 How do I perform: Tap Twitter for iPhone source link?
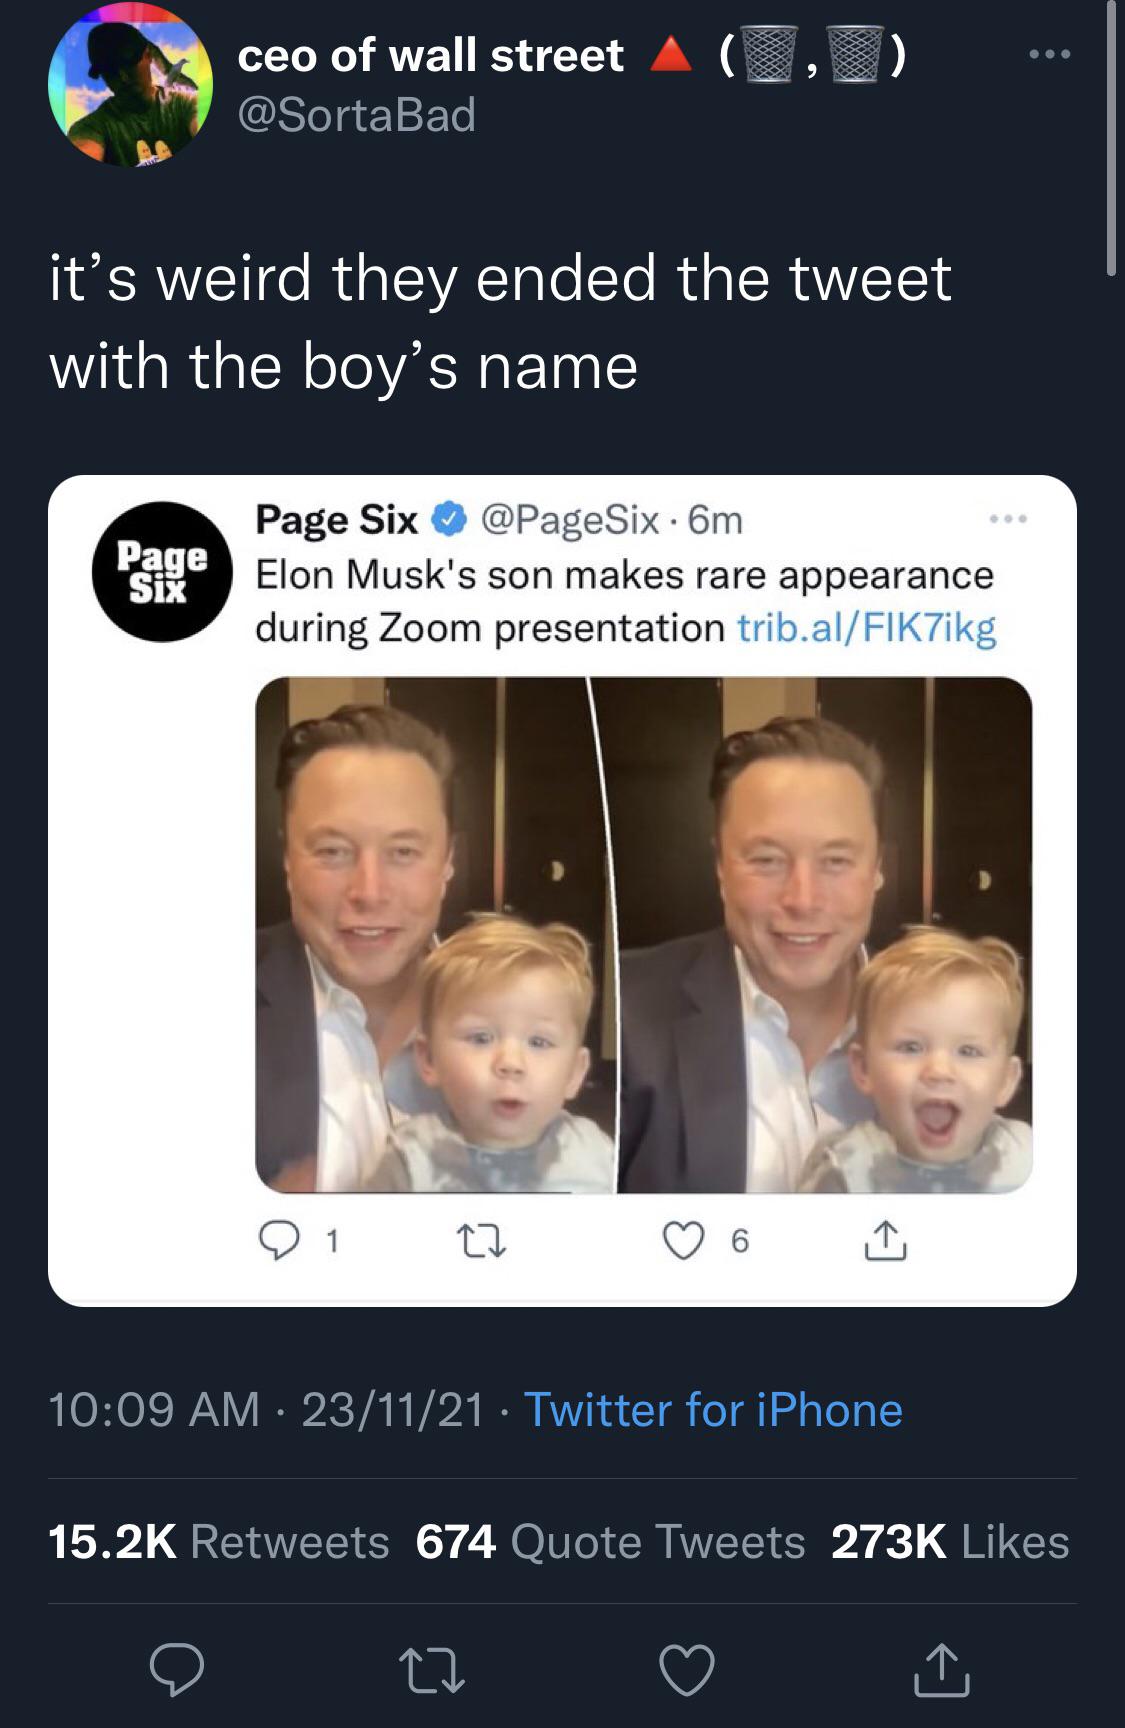pos(713,1410)
